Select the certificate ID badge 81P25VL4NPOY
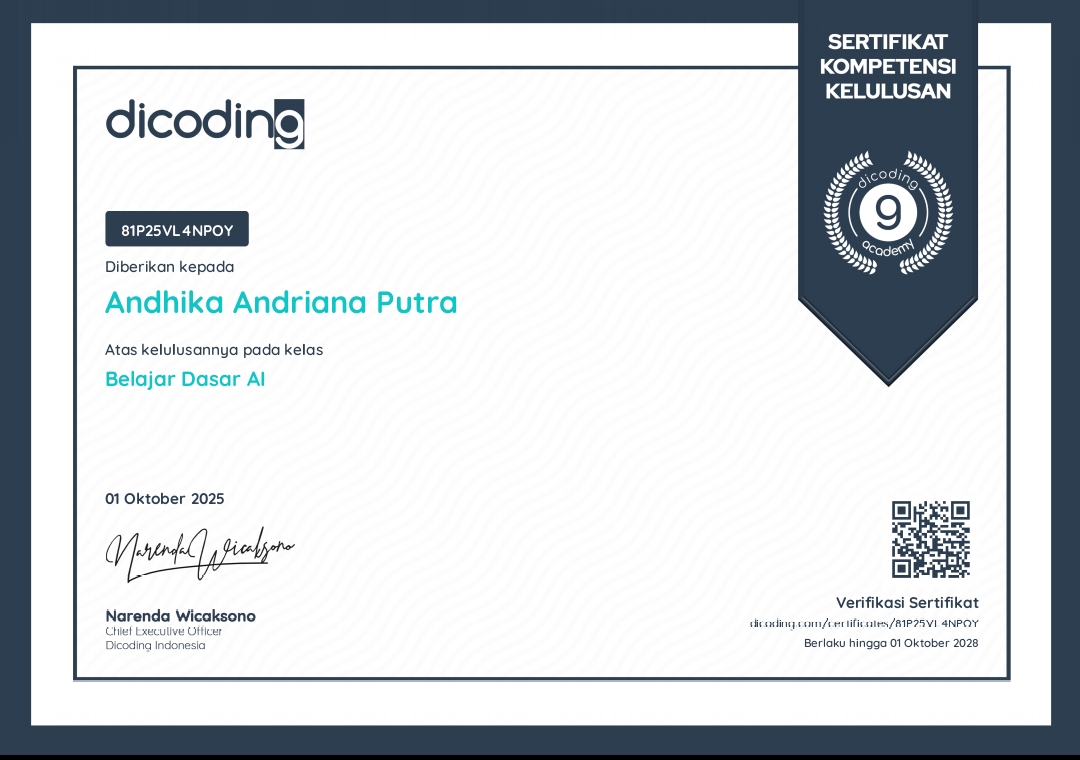Image resolution: width=1080 pixels, height=760 pixels. tap(177, 230)
